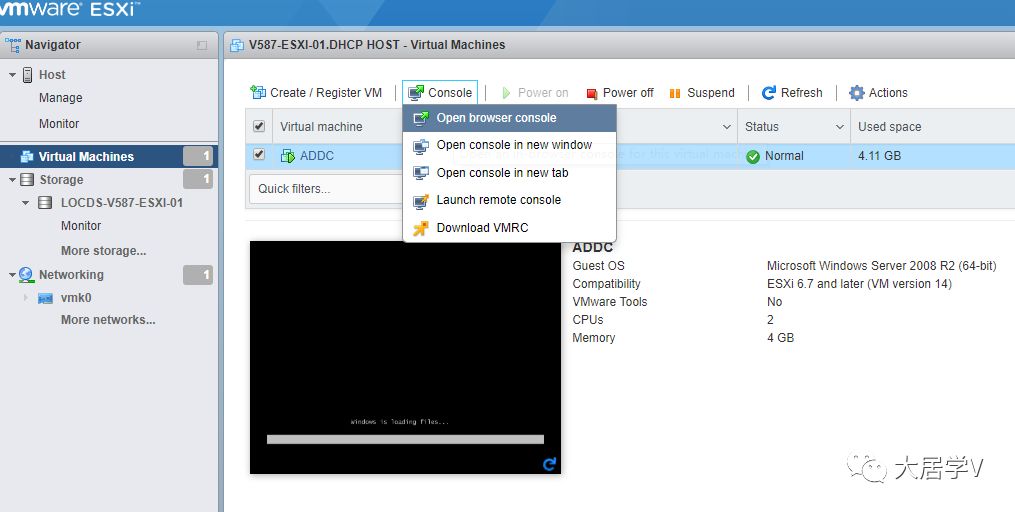
Task: Click the Actions gear icon
Action: pos(856,93)
